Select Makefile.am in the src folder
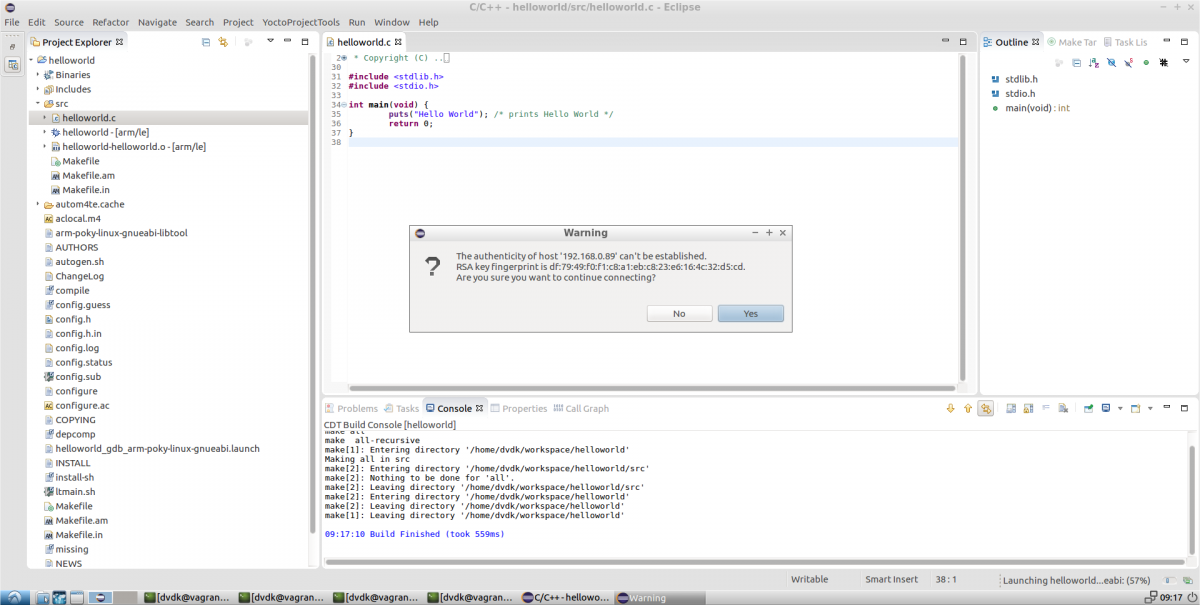This screenshot has width=1200, height=605. click(x=88, y=175)
